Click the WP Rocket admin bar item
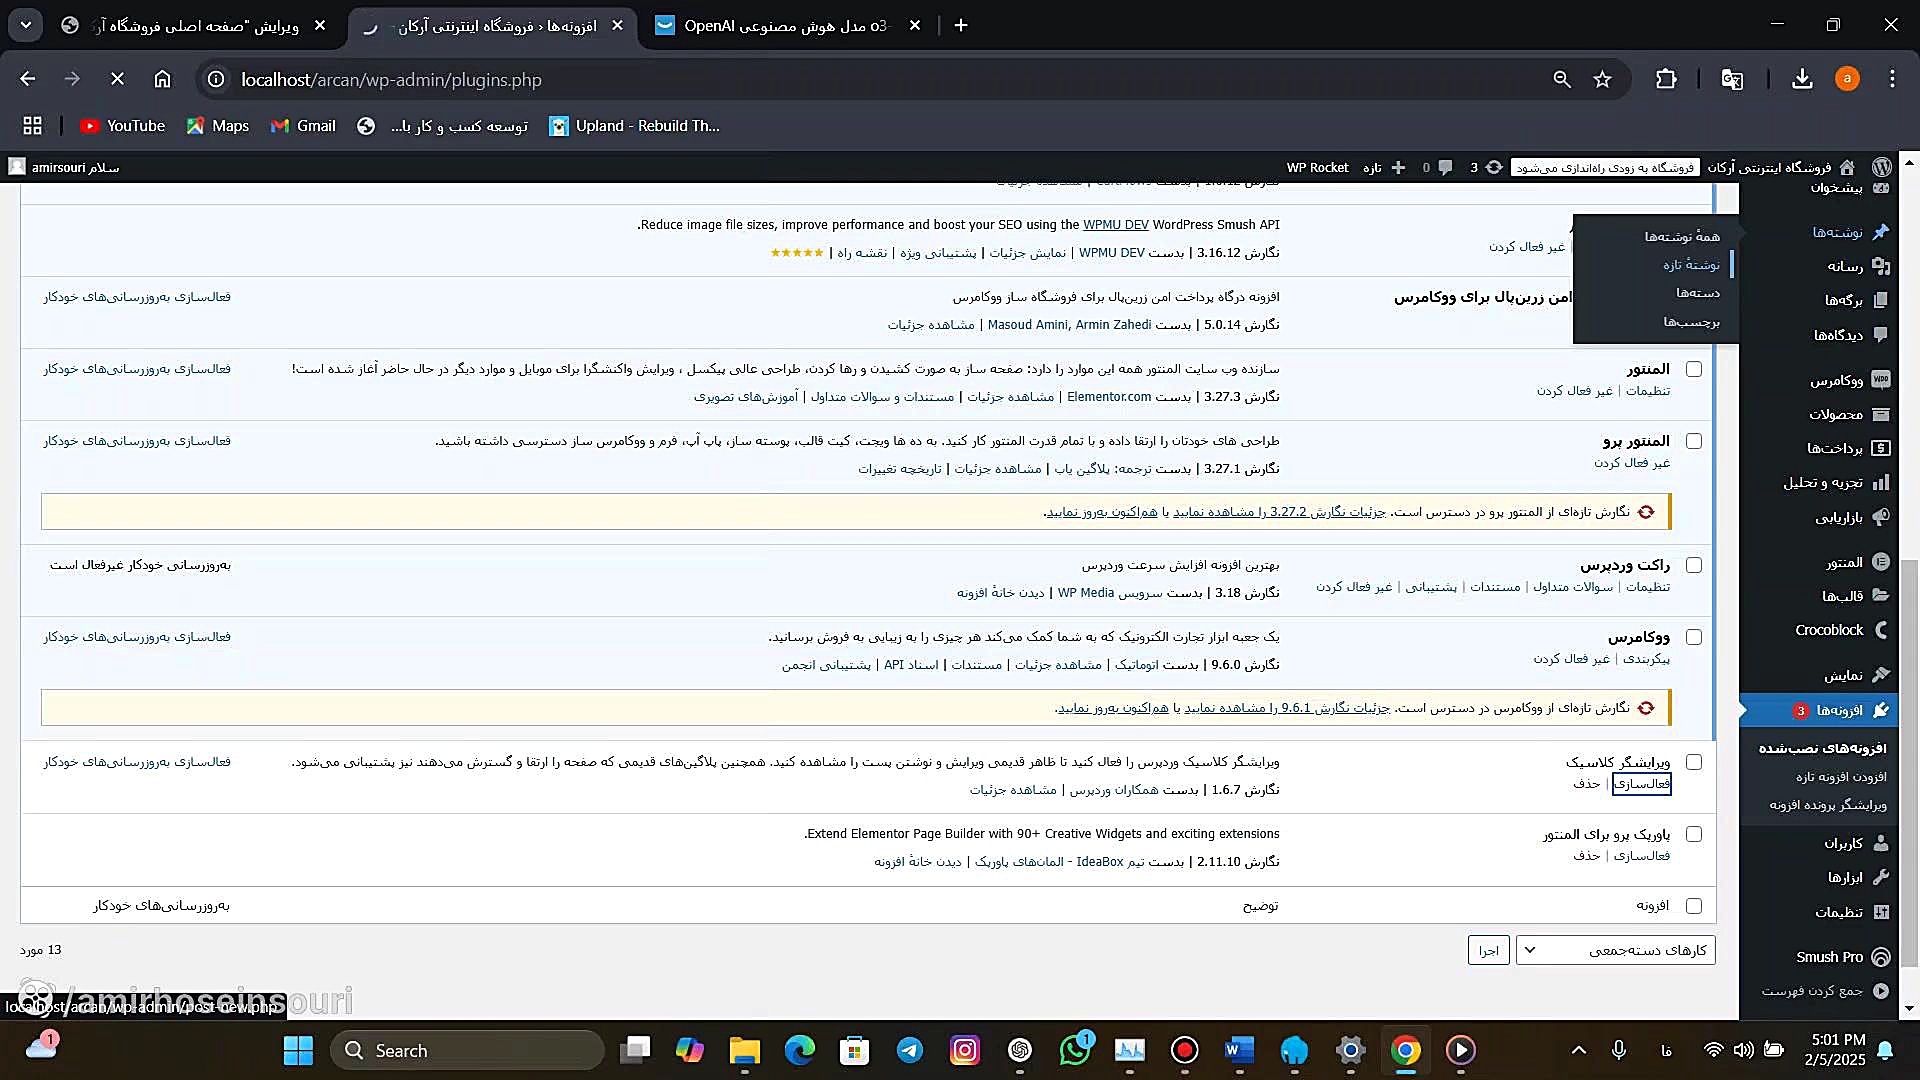The height and width of the screenshot is (1080, 1920). 1317,167
